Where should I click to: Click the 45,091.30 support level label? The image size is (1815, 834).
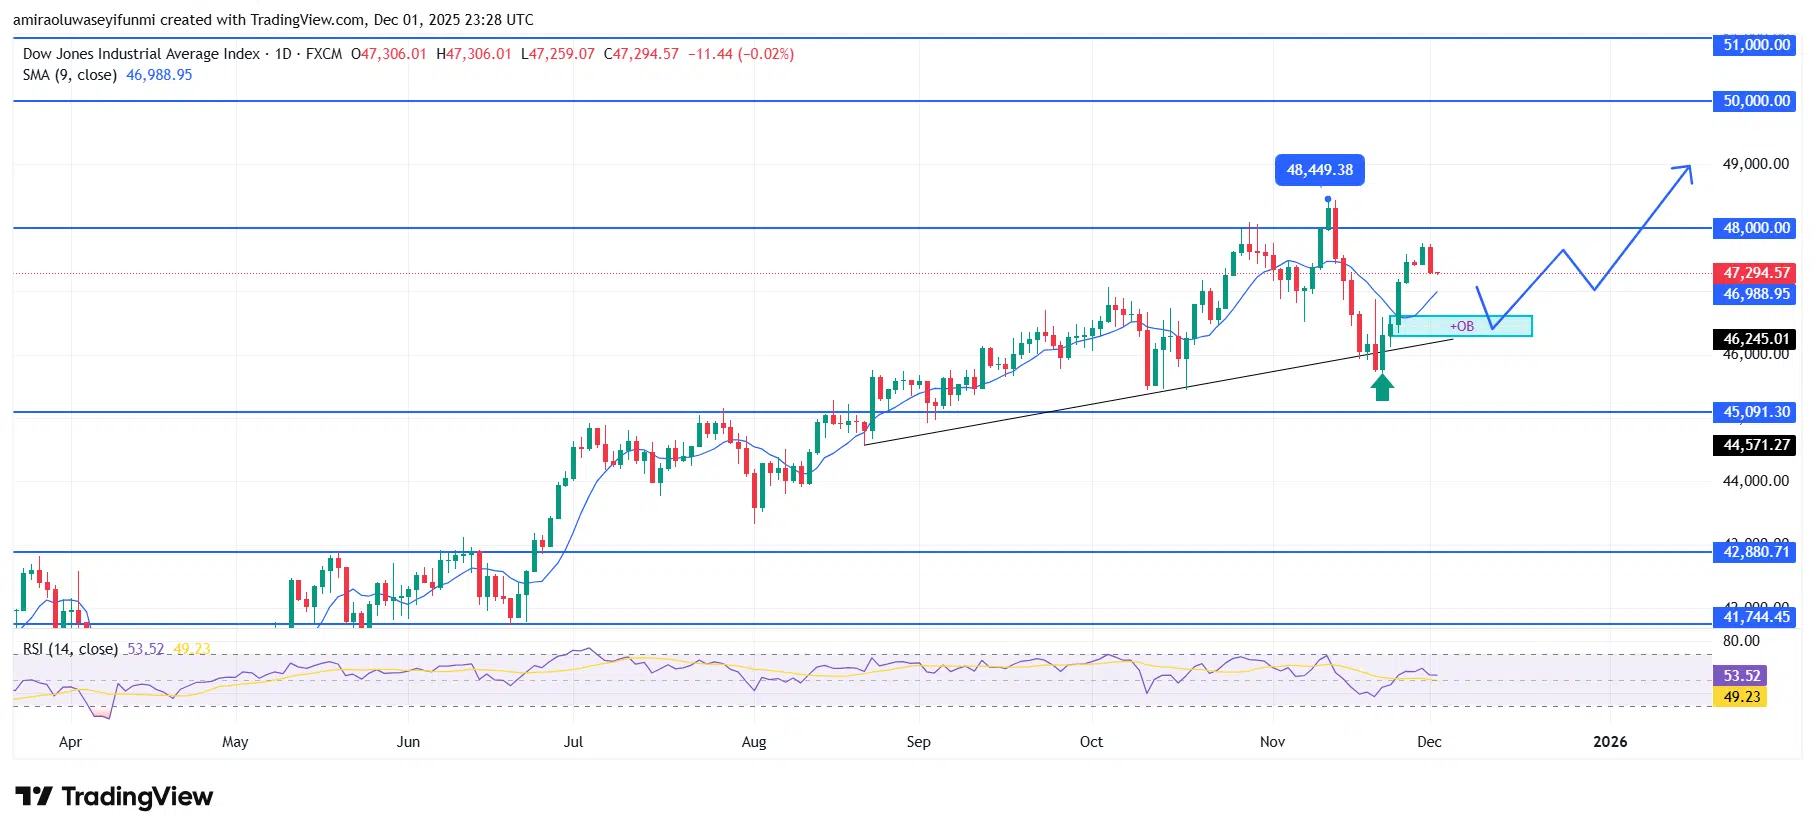click(1756, 412)
